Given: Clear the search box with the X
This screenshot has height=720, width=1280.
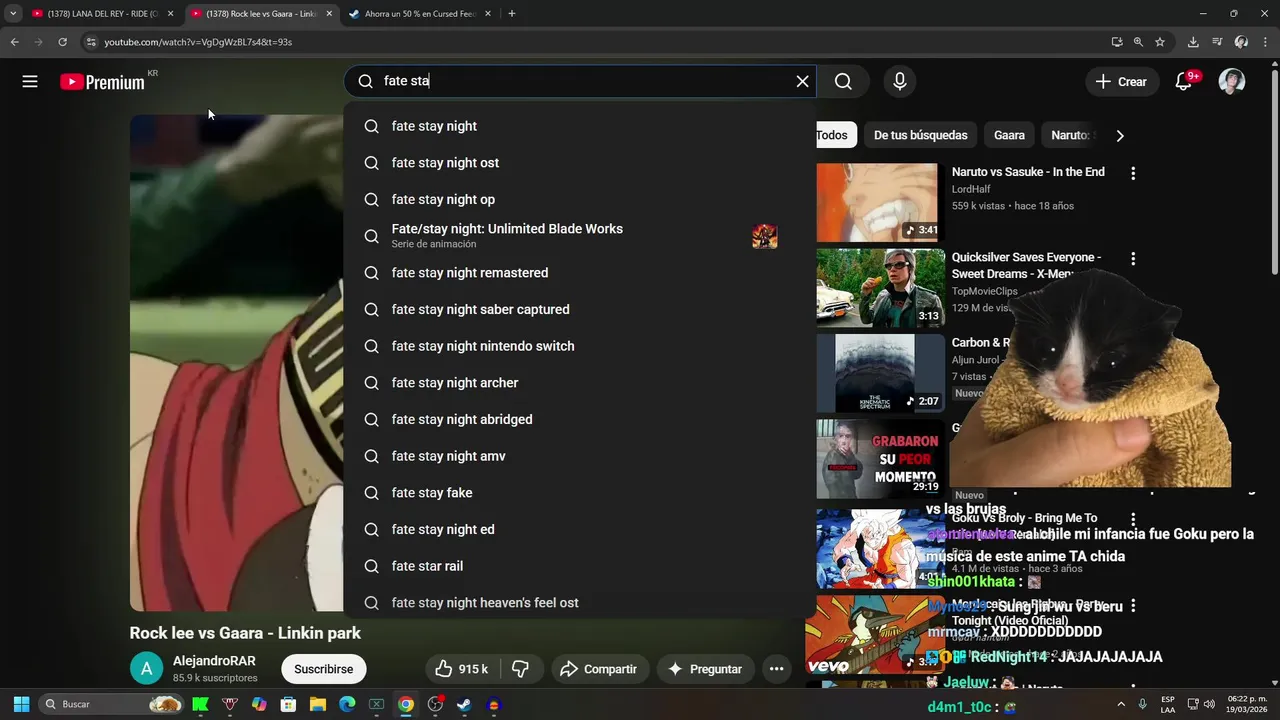Looking at the screenshot, I should (x=802, y=82).
